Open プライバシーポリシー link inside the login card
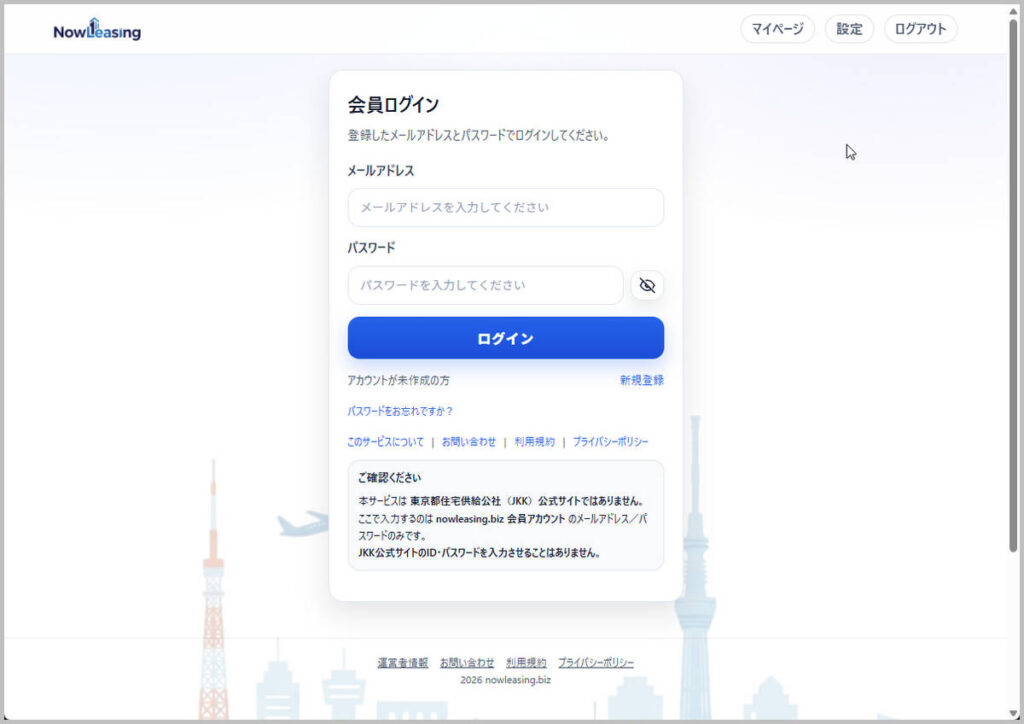The image size is (1024, 724). click(x=609, y=441)
